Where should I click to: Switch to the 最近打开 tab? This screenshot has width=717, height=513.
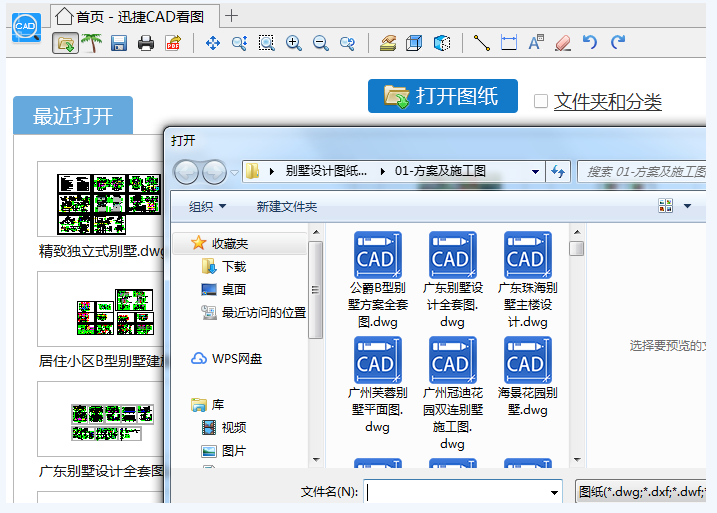click(72, 116)
